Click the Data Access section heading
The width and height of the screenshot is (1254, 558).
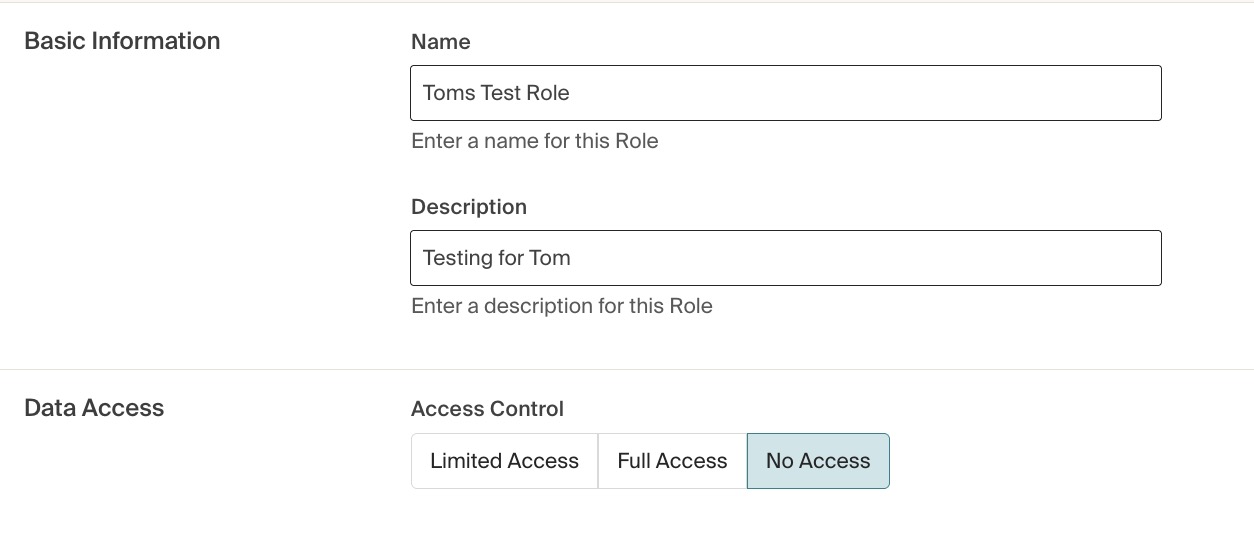94,408
